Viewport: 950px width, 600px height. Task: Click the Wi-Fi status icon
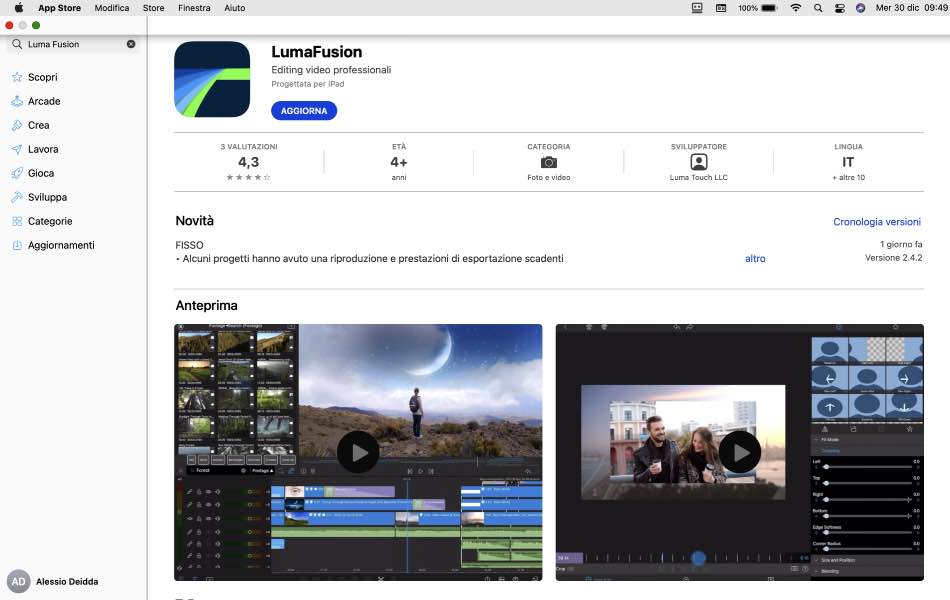[796, 8]
